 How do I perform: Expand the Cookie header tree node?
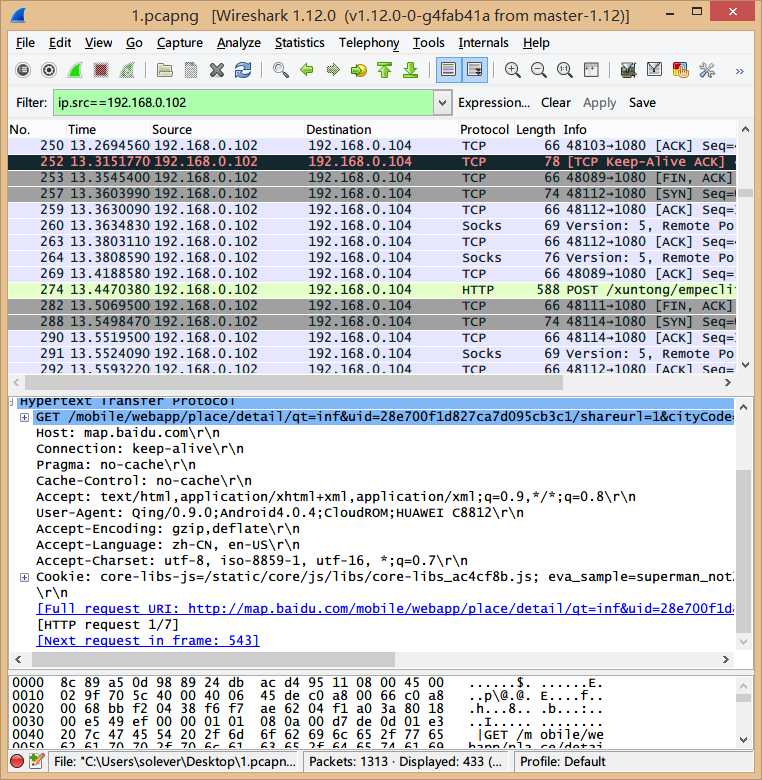point(24,577)
